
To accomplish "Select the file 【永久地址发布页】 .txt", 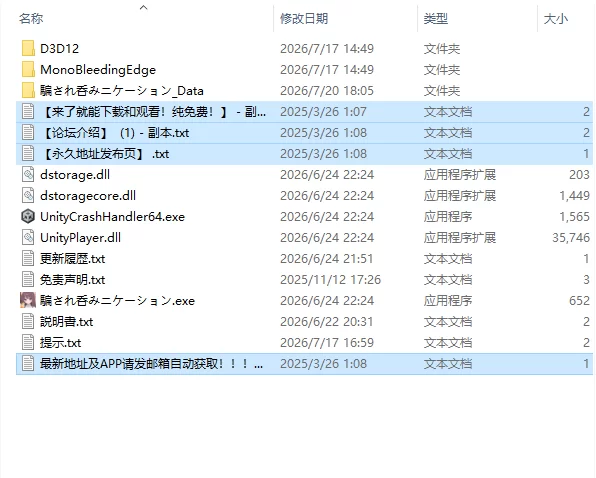I will click(105, 154).
